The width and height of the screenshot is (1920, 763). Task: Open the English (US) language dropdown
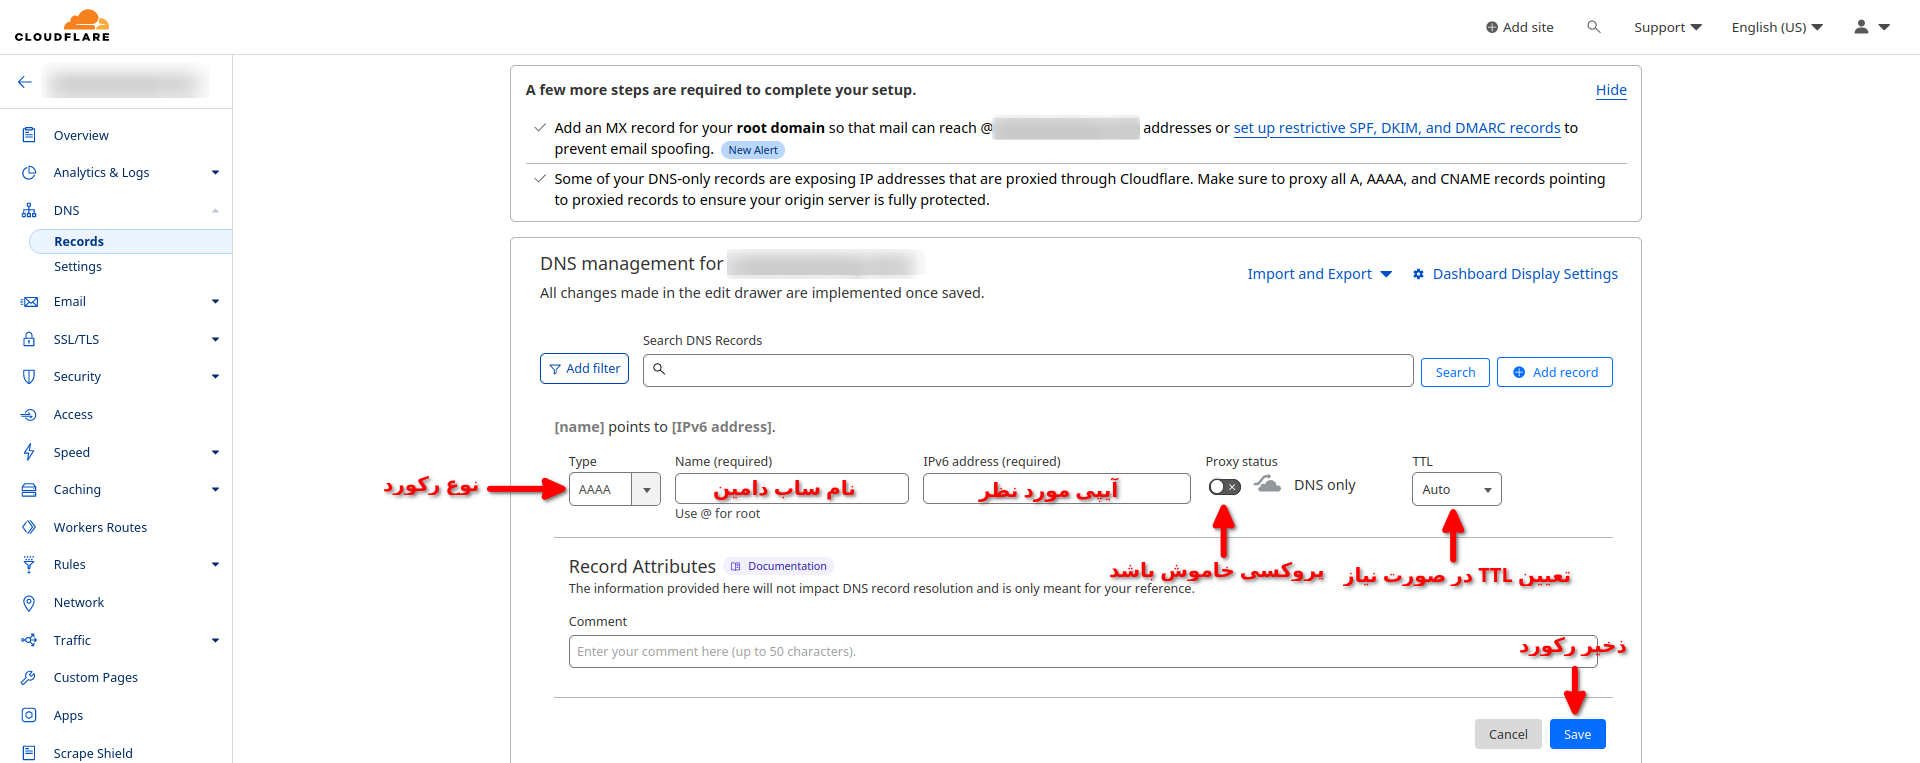1777,27
